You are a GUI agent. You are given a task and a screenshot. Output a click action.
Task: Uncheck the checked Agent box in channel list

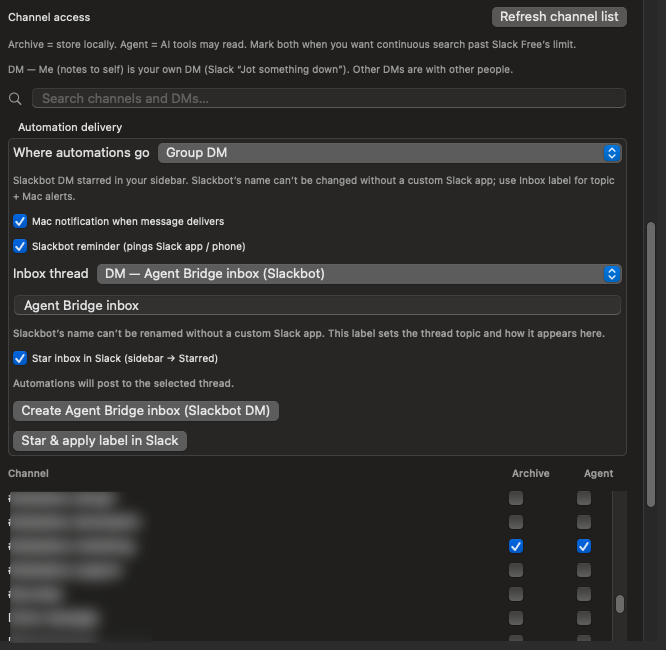pos(584,546)
